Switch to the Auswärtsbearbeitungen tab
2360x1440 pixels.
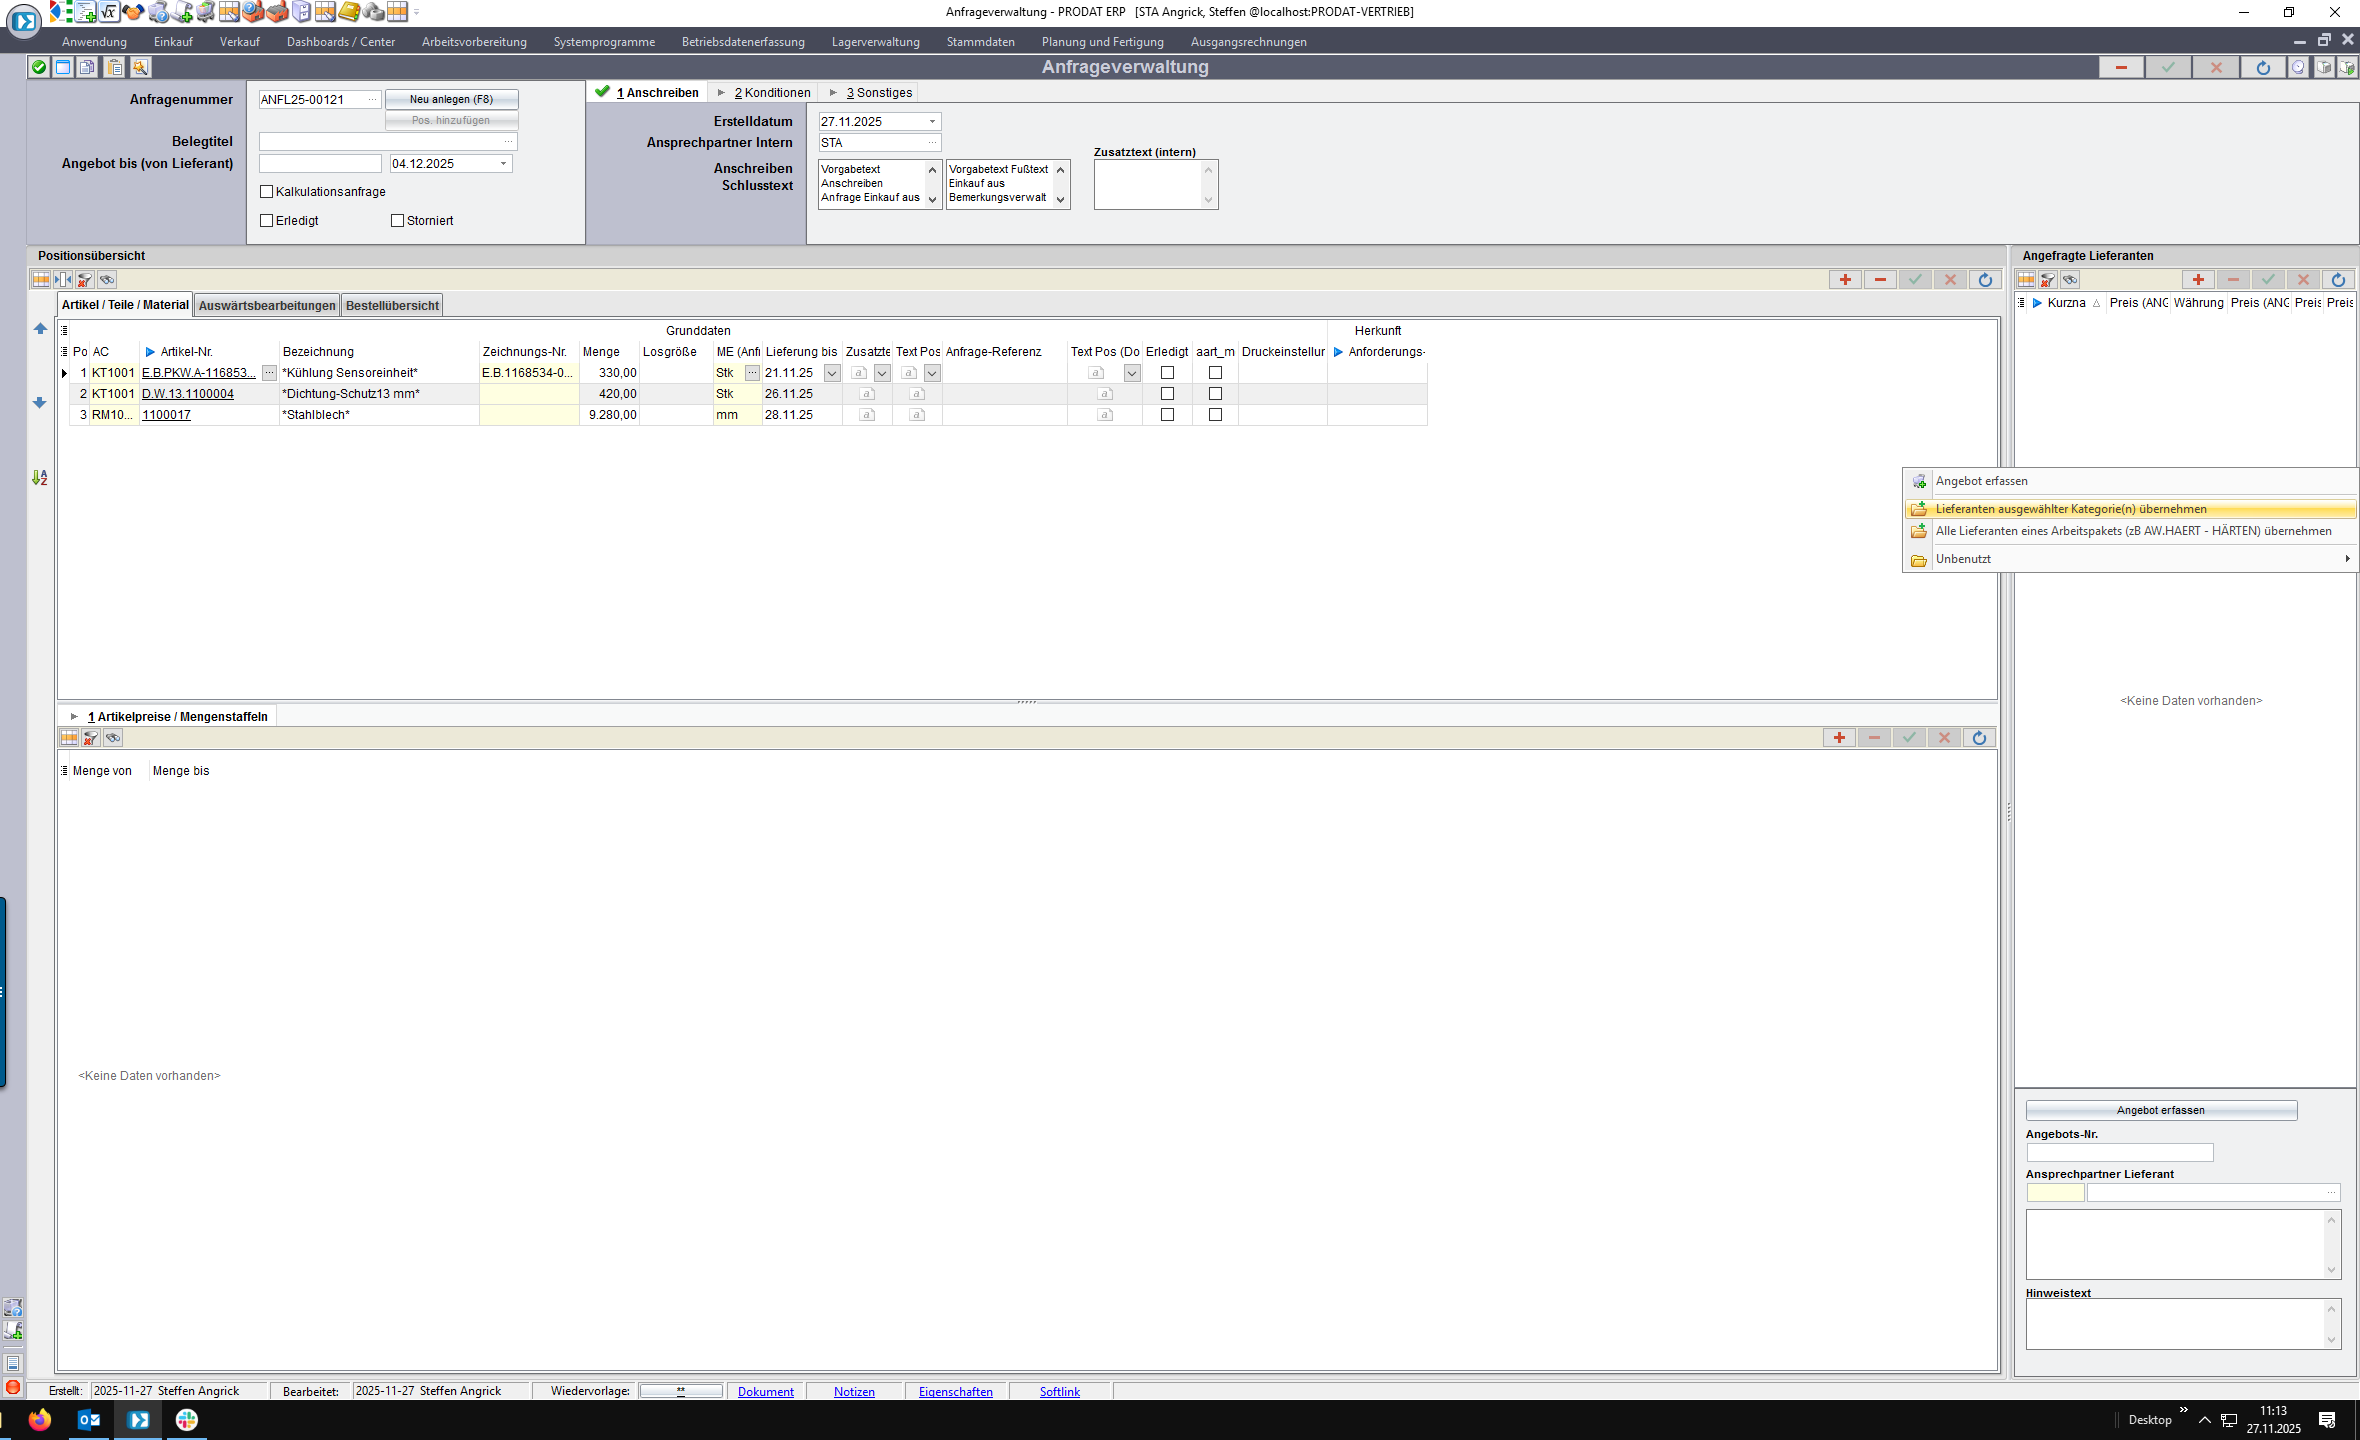[x=267, y=305]
